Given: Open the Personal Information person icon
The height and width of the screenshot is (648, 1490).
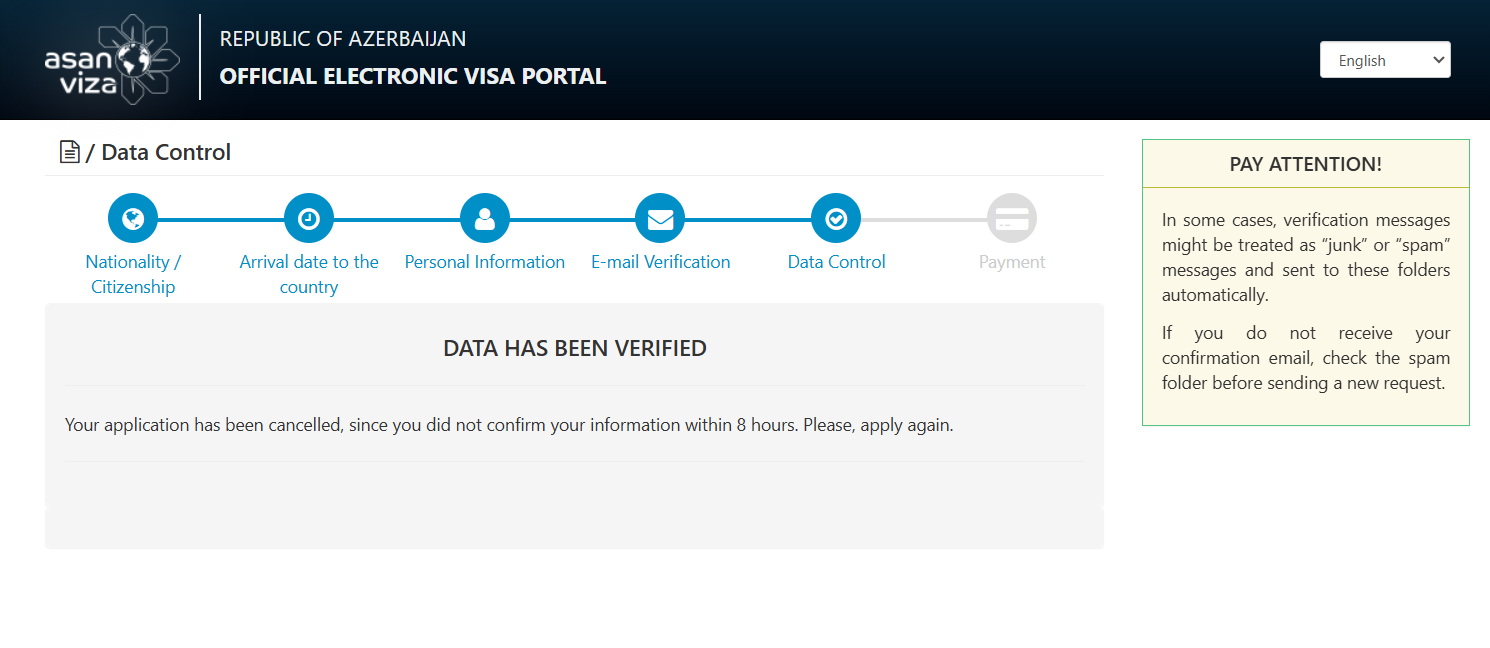Looking at the screenshot, I should (485, 218).
